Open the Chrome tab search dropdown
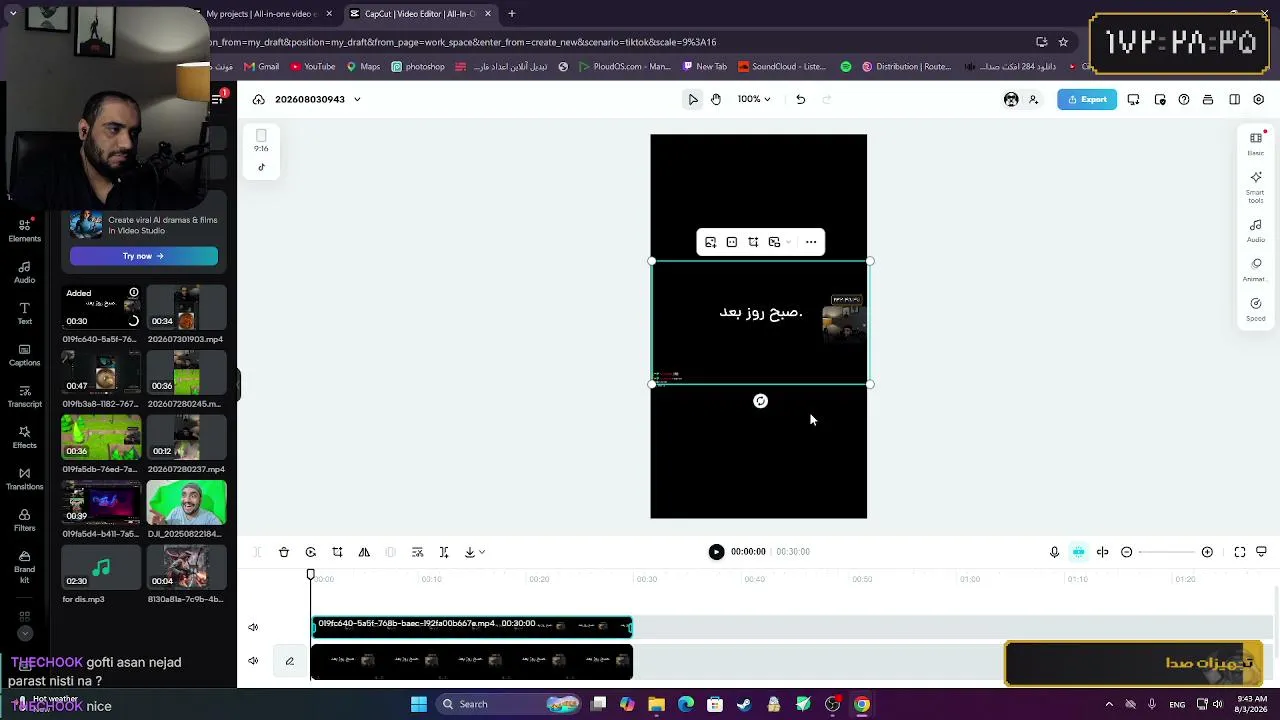Viewport: 1280px width, 720px height. (12, 14)
